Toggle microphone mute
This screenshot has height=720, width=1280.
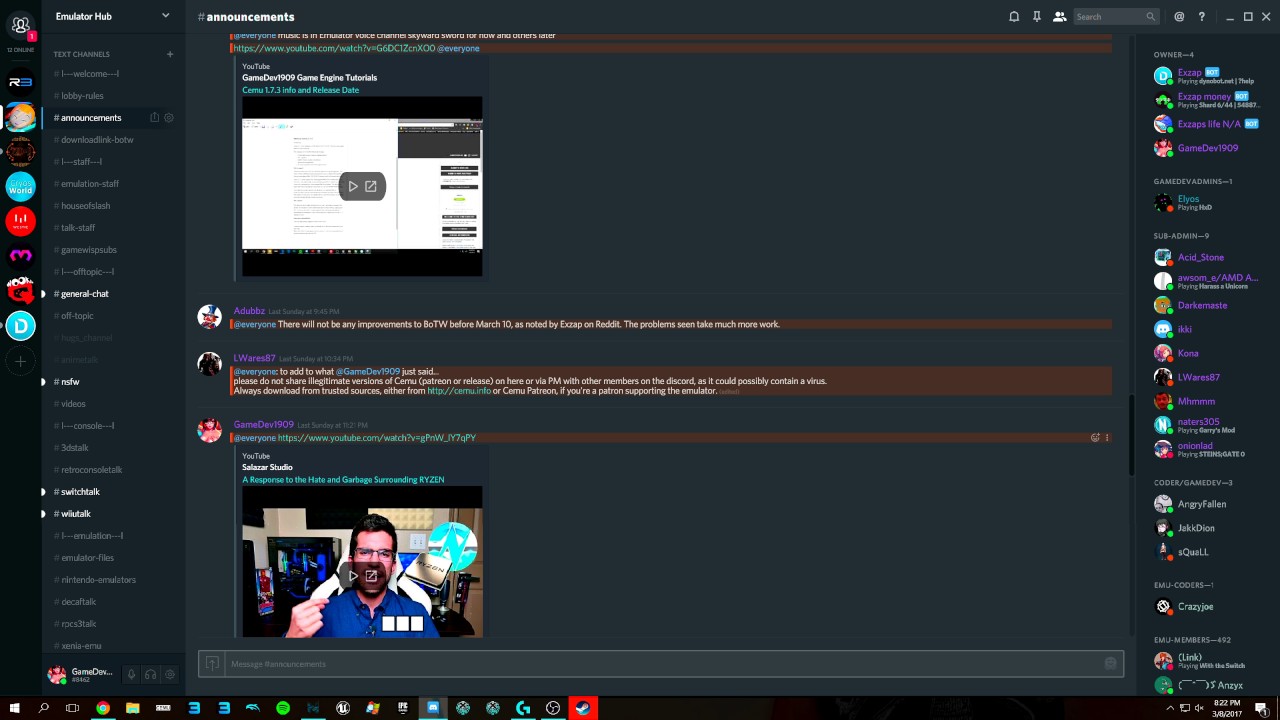131,675
